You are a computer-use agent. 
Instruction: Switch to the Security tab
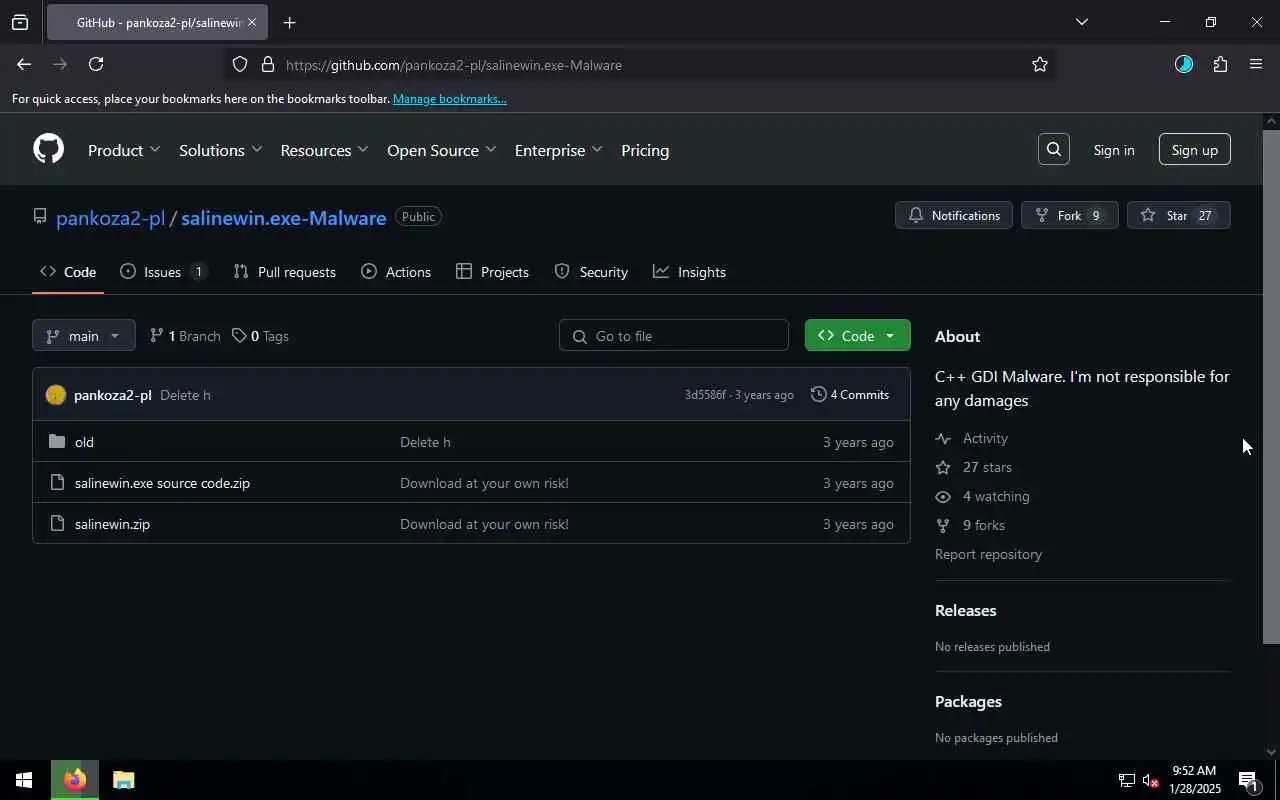(x=591, y=272)
